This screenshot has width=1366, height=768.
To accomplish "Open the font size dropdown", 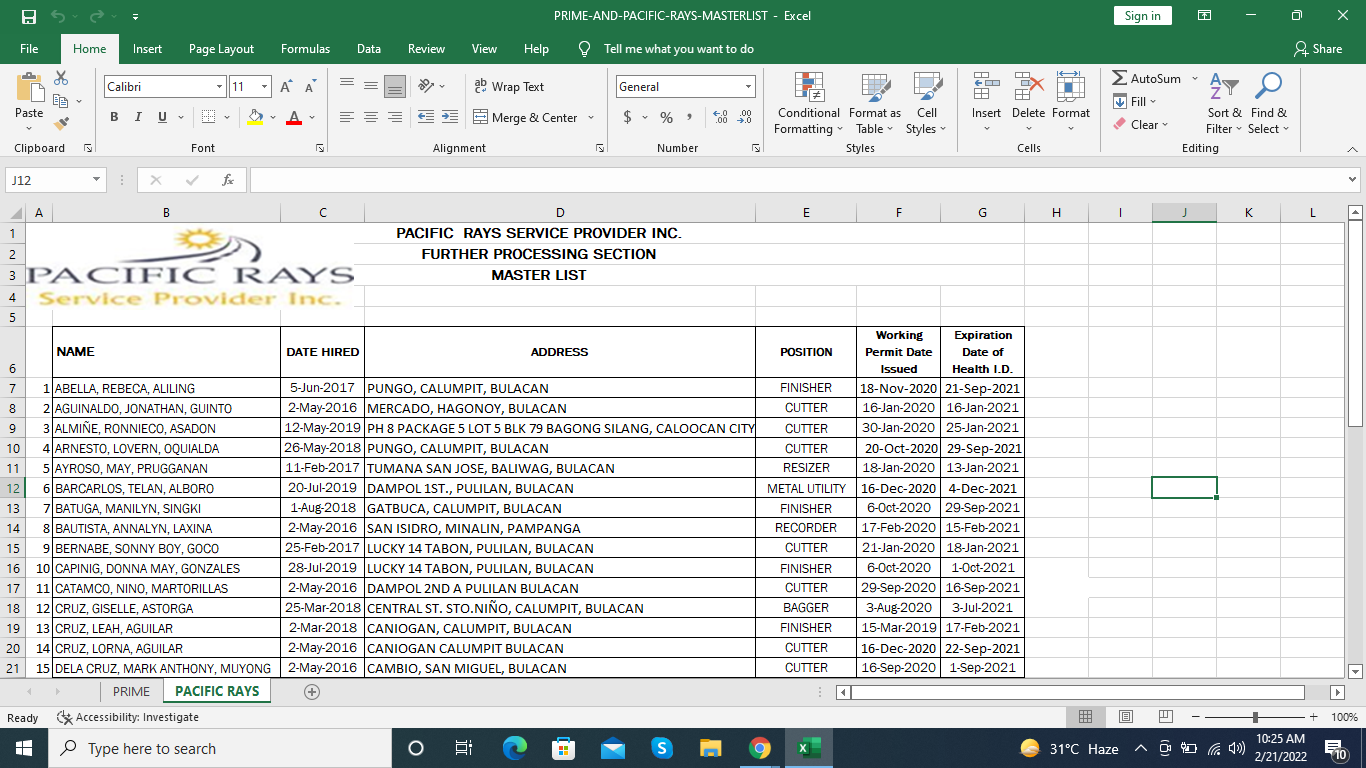I will click(264, 87).
